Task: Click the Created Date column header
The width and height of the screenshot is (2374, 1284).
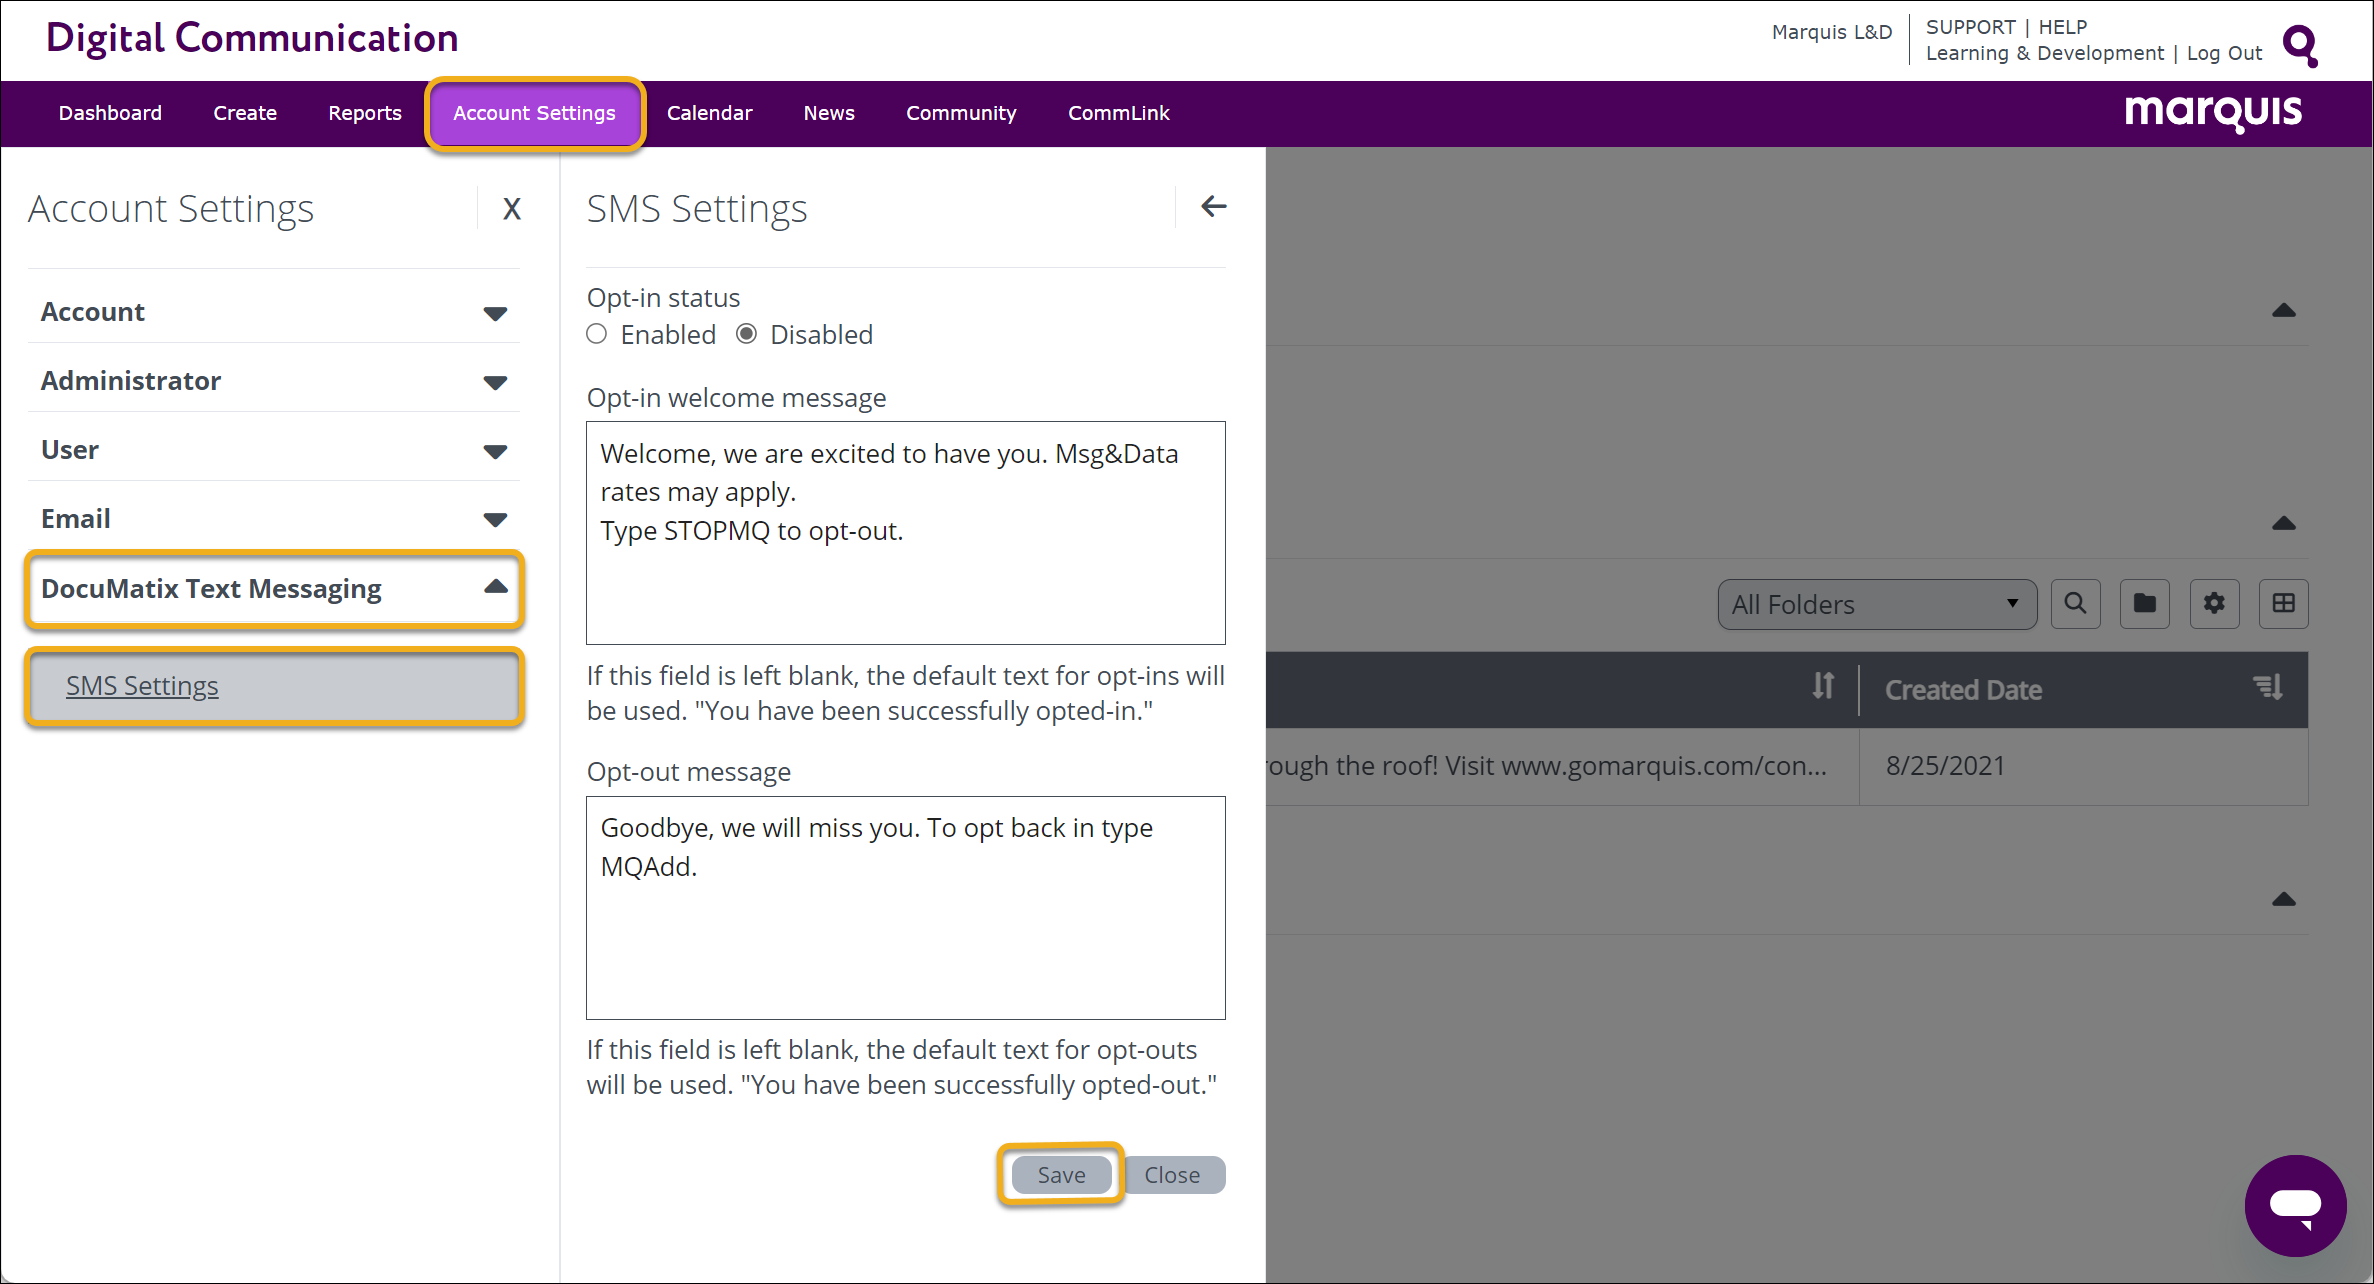Action: tap(1963, 690)
